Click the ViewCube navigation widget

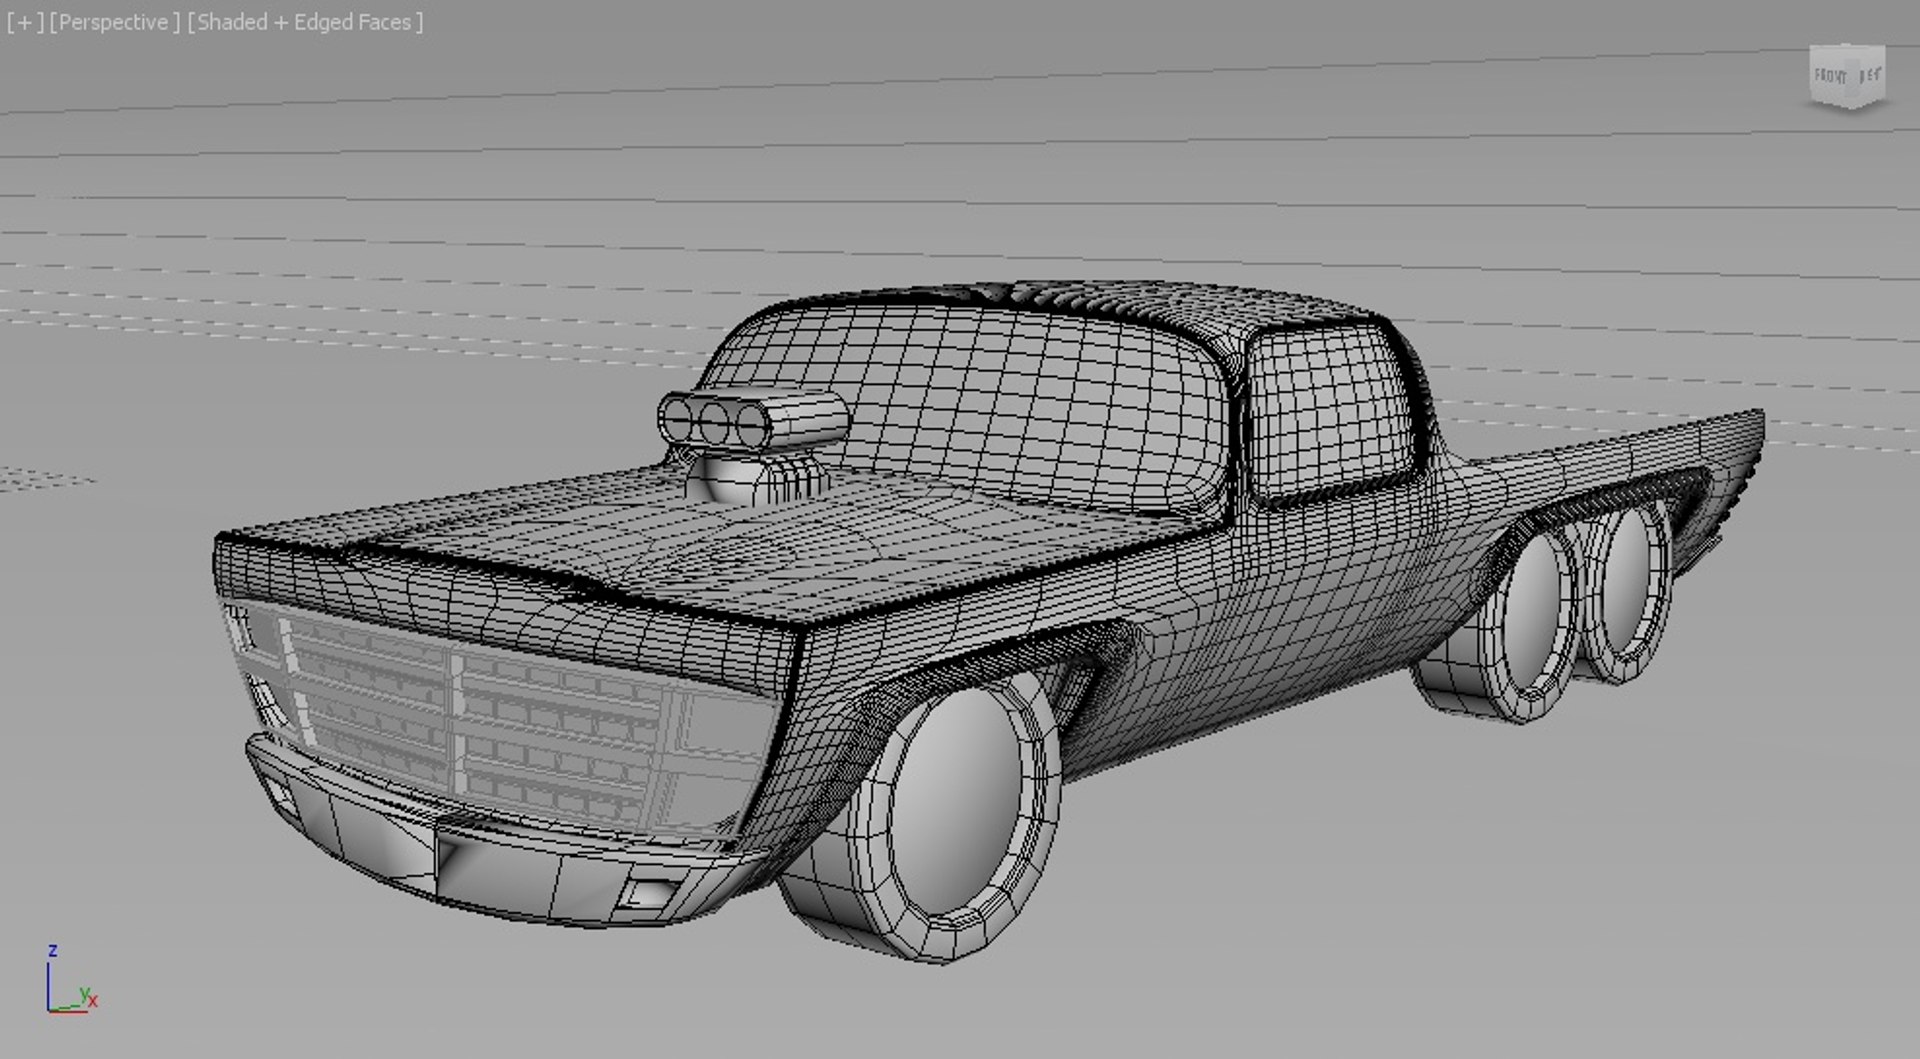point(1847,76)
